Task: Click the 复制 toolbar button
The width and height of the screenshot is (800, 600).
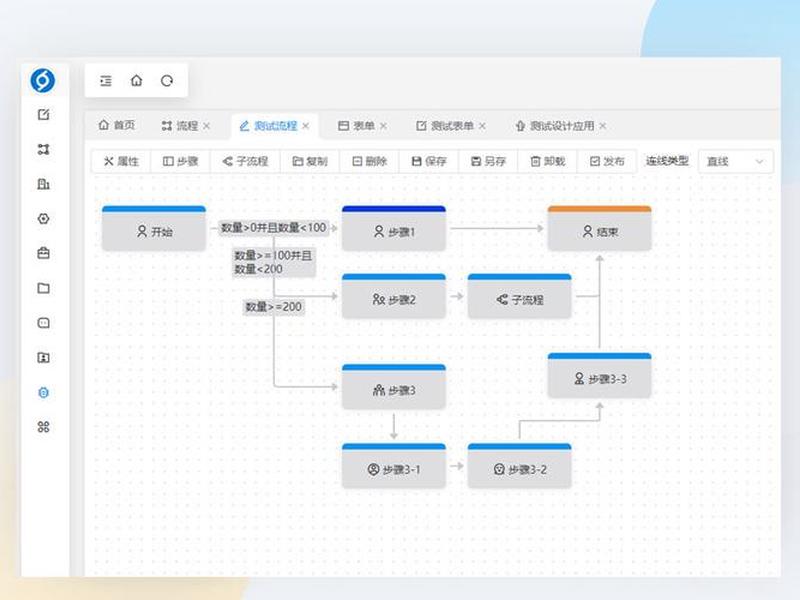Action: [x=310, y=161]
